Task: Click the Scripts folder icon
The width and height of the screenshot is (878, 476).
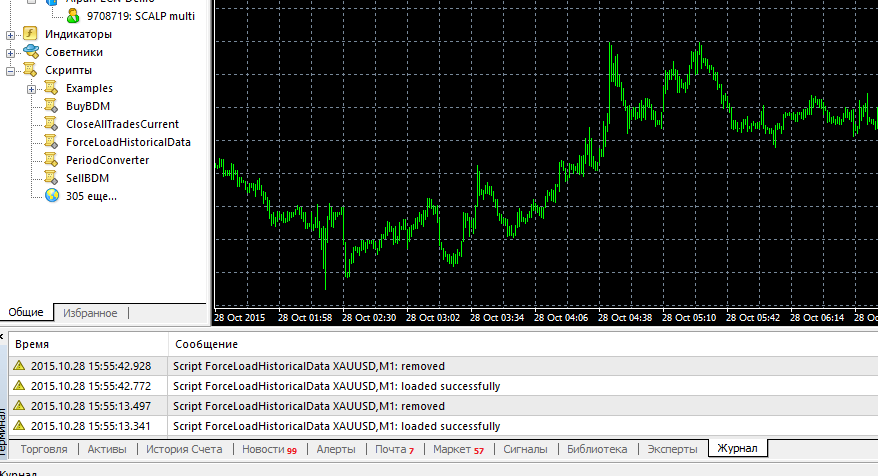Action: click(x=30, y=70)
